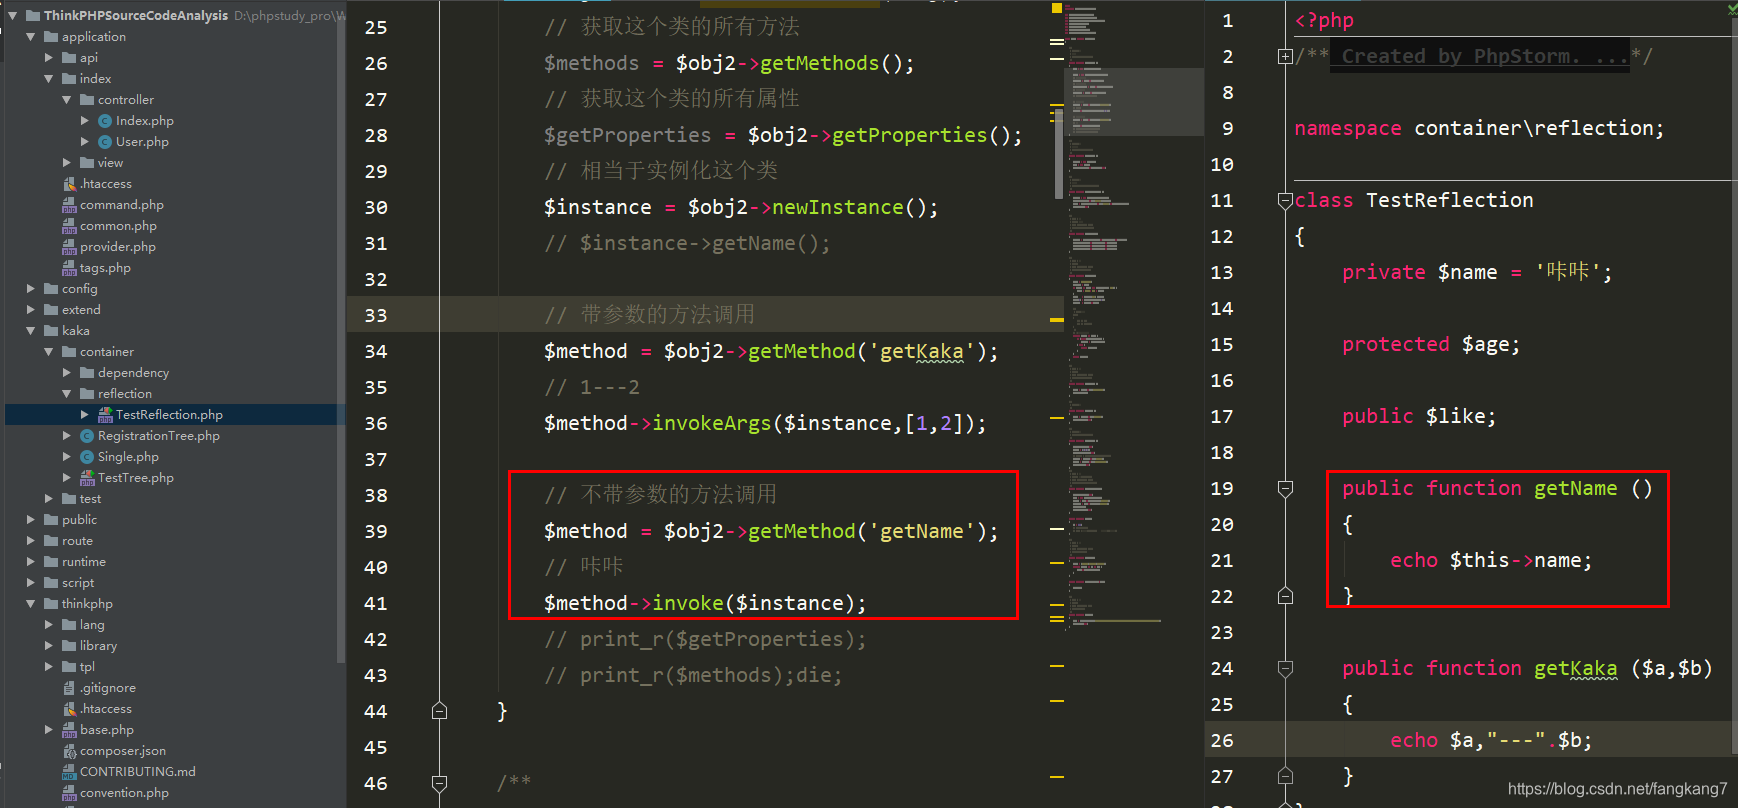Click the CONTRIBUTING.md file icon

[x=69, y=772]
